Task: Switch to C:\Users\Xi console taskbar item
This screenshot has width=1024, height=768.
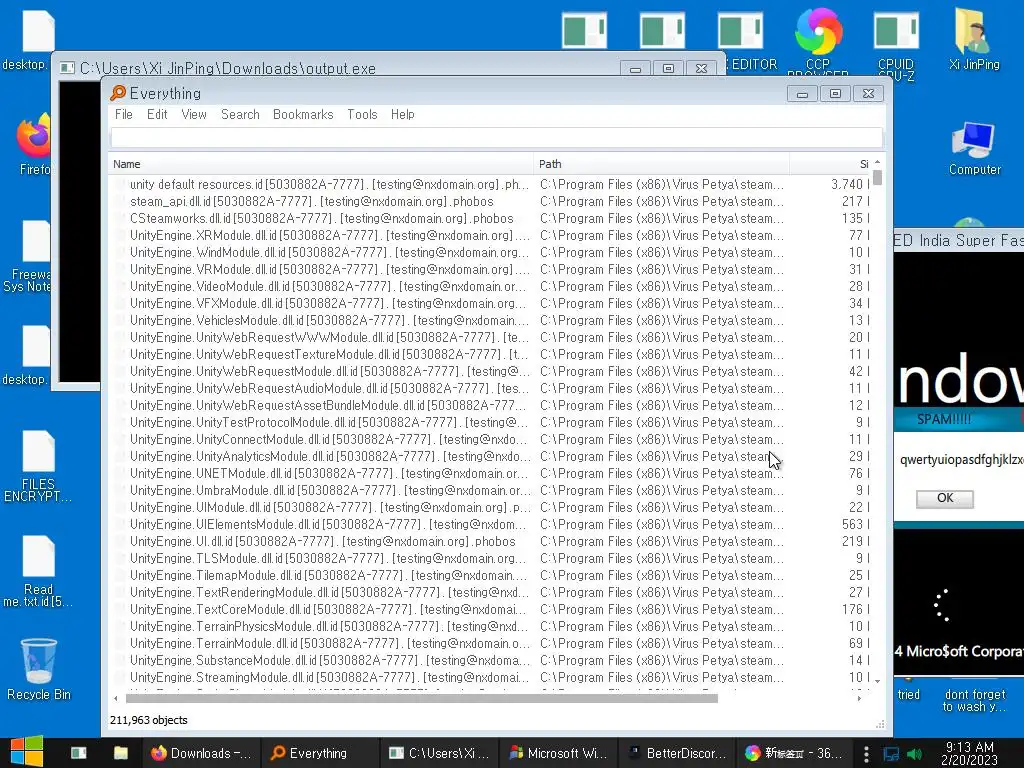Action: pos(439,753)
